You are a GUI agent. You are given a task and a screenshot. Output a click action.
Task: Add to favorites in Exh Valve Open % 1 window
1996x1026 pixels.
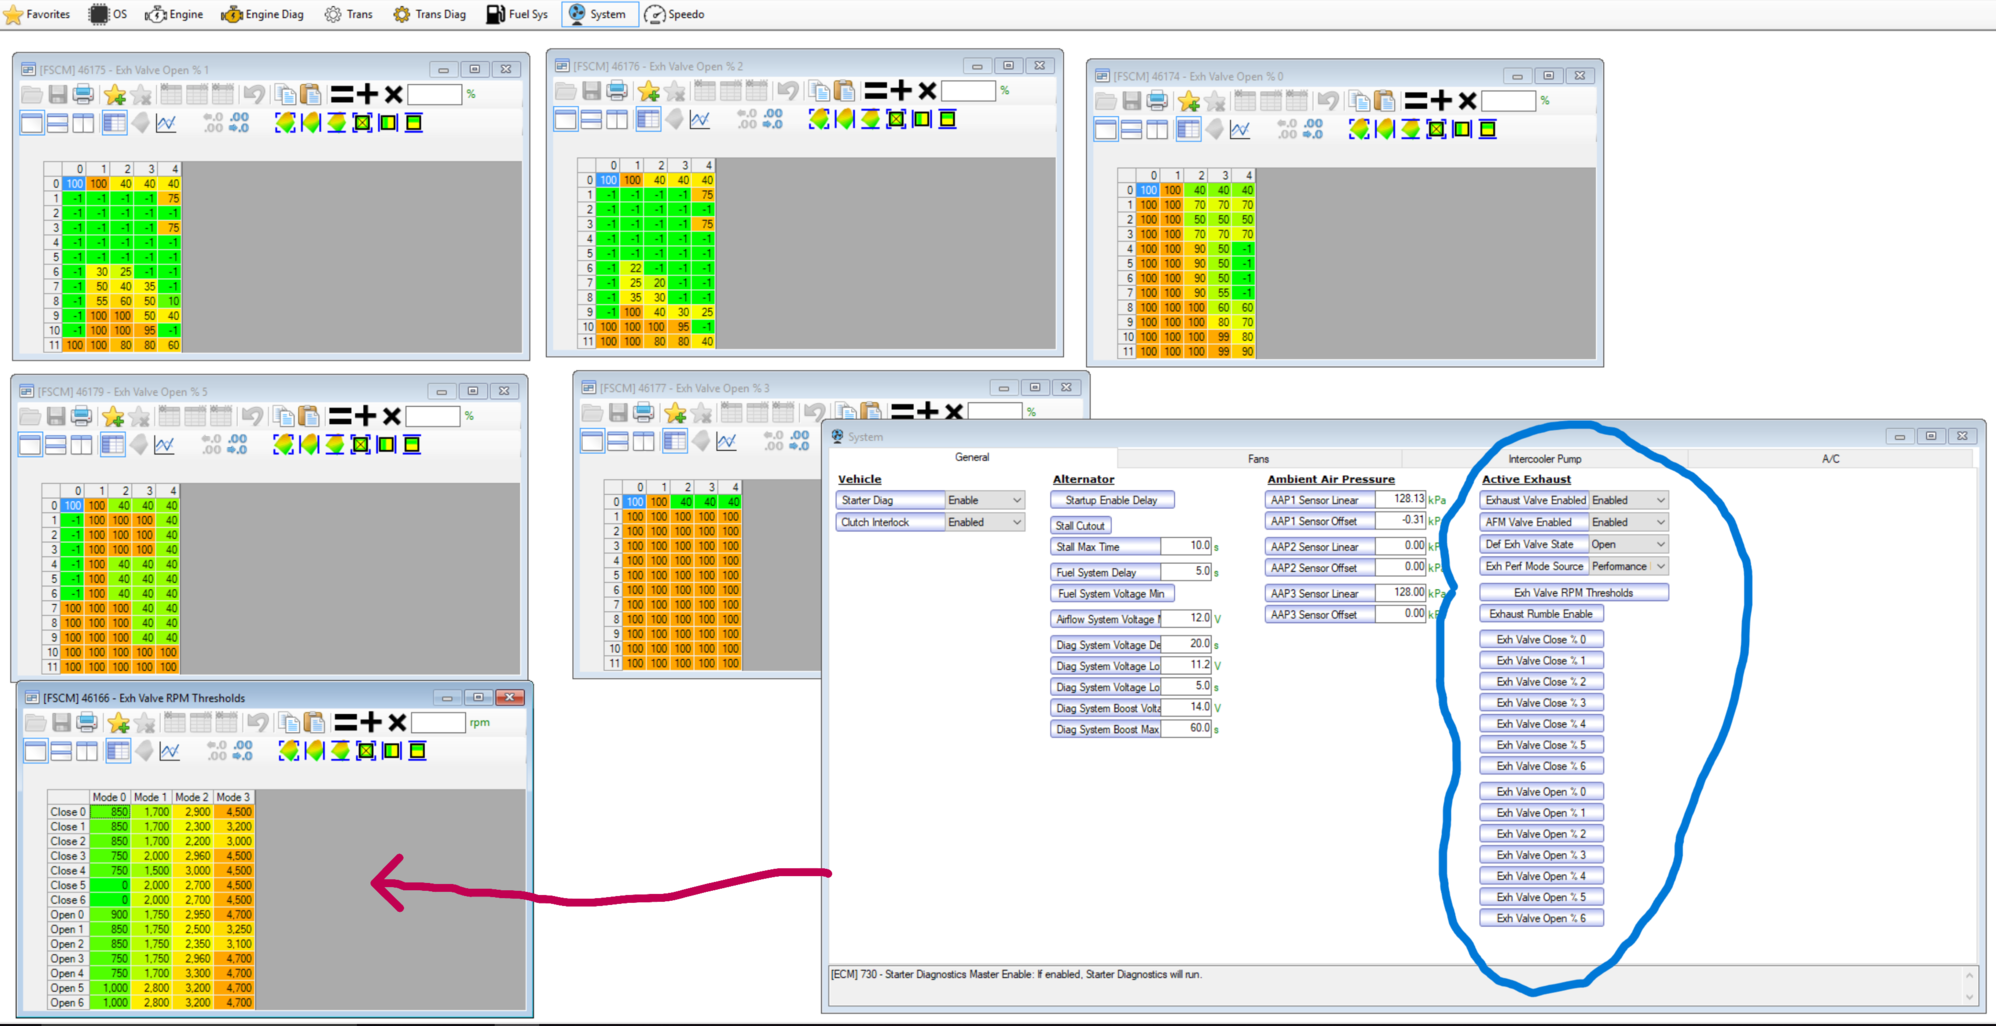click(115, 94)
